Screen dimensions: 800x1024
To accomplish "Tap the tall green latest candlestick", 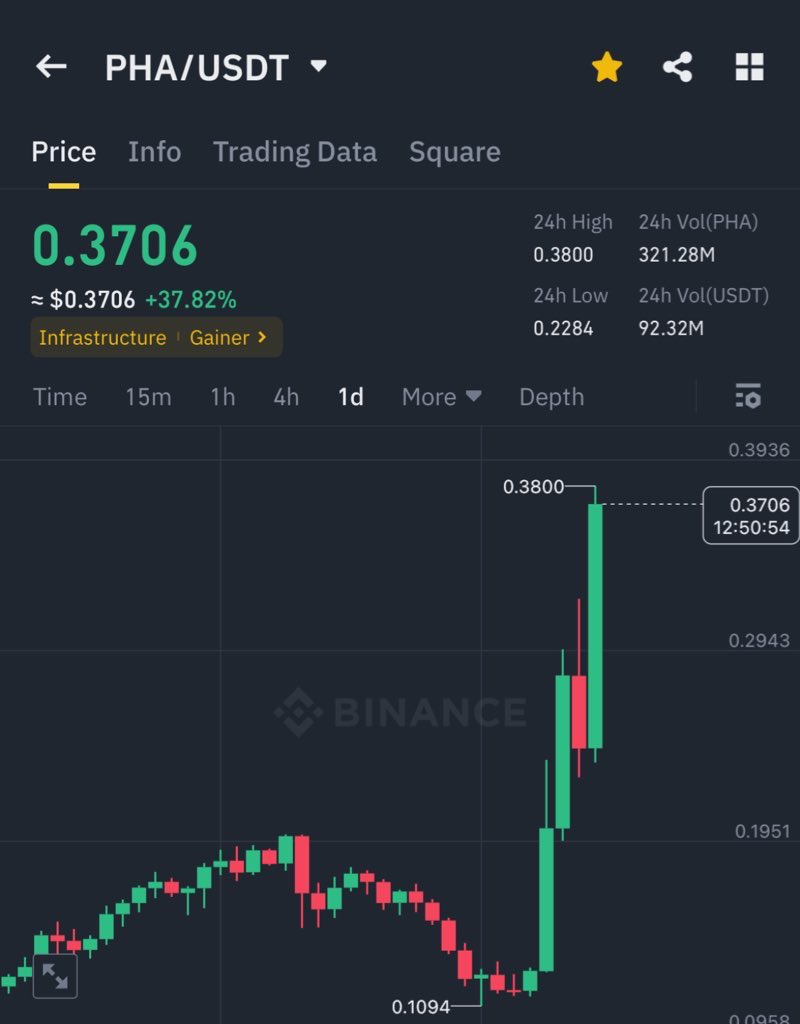I will 595,625.
